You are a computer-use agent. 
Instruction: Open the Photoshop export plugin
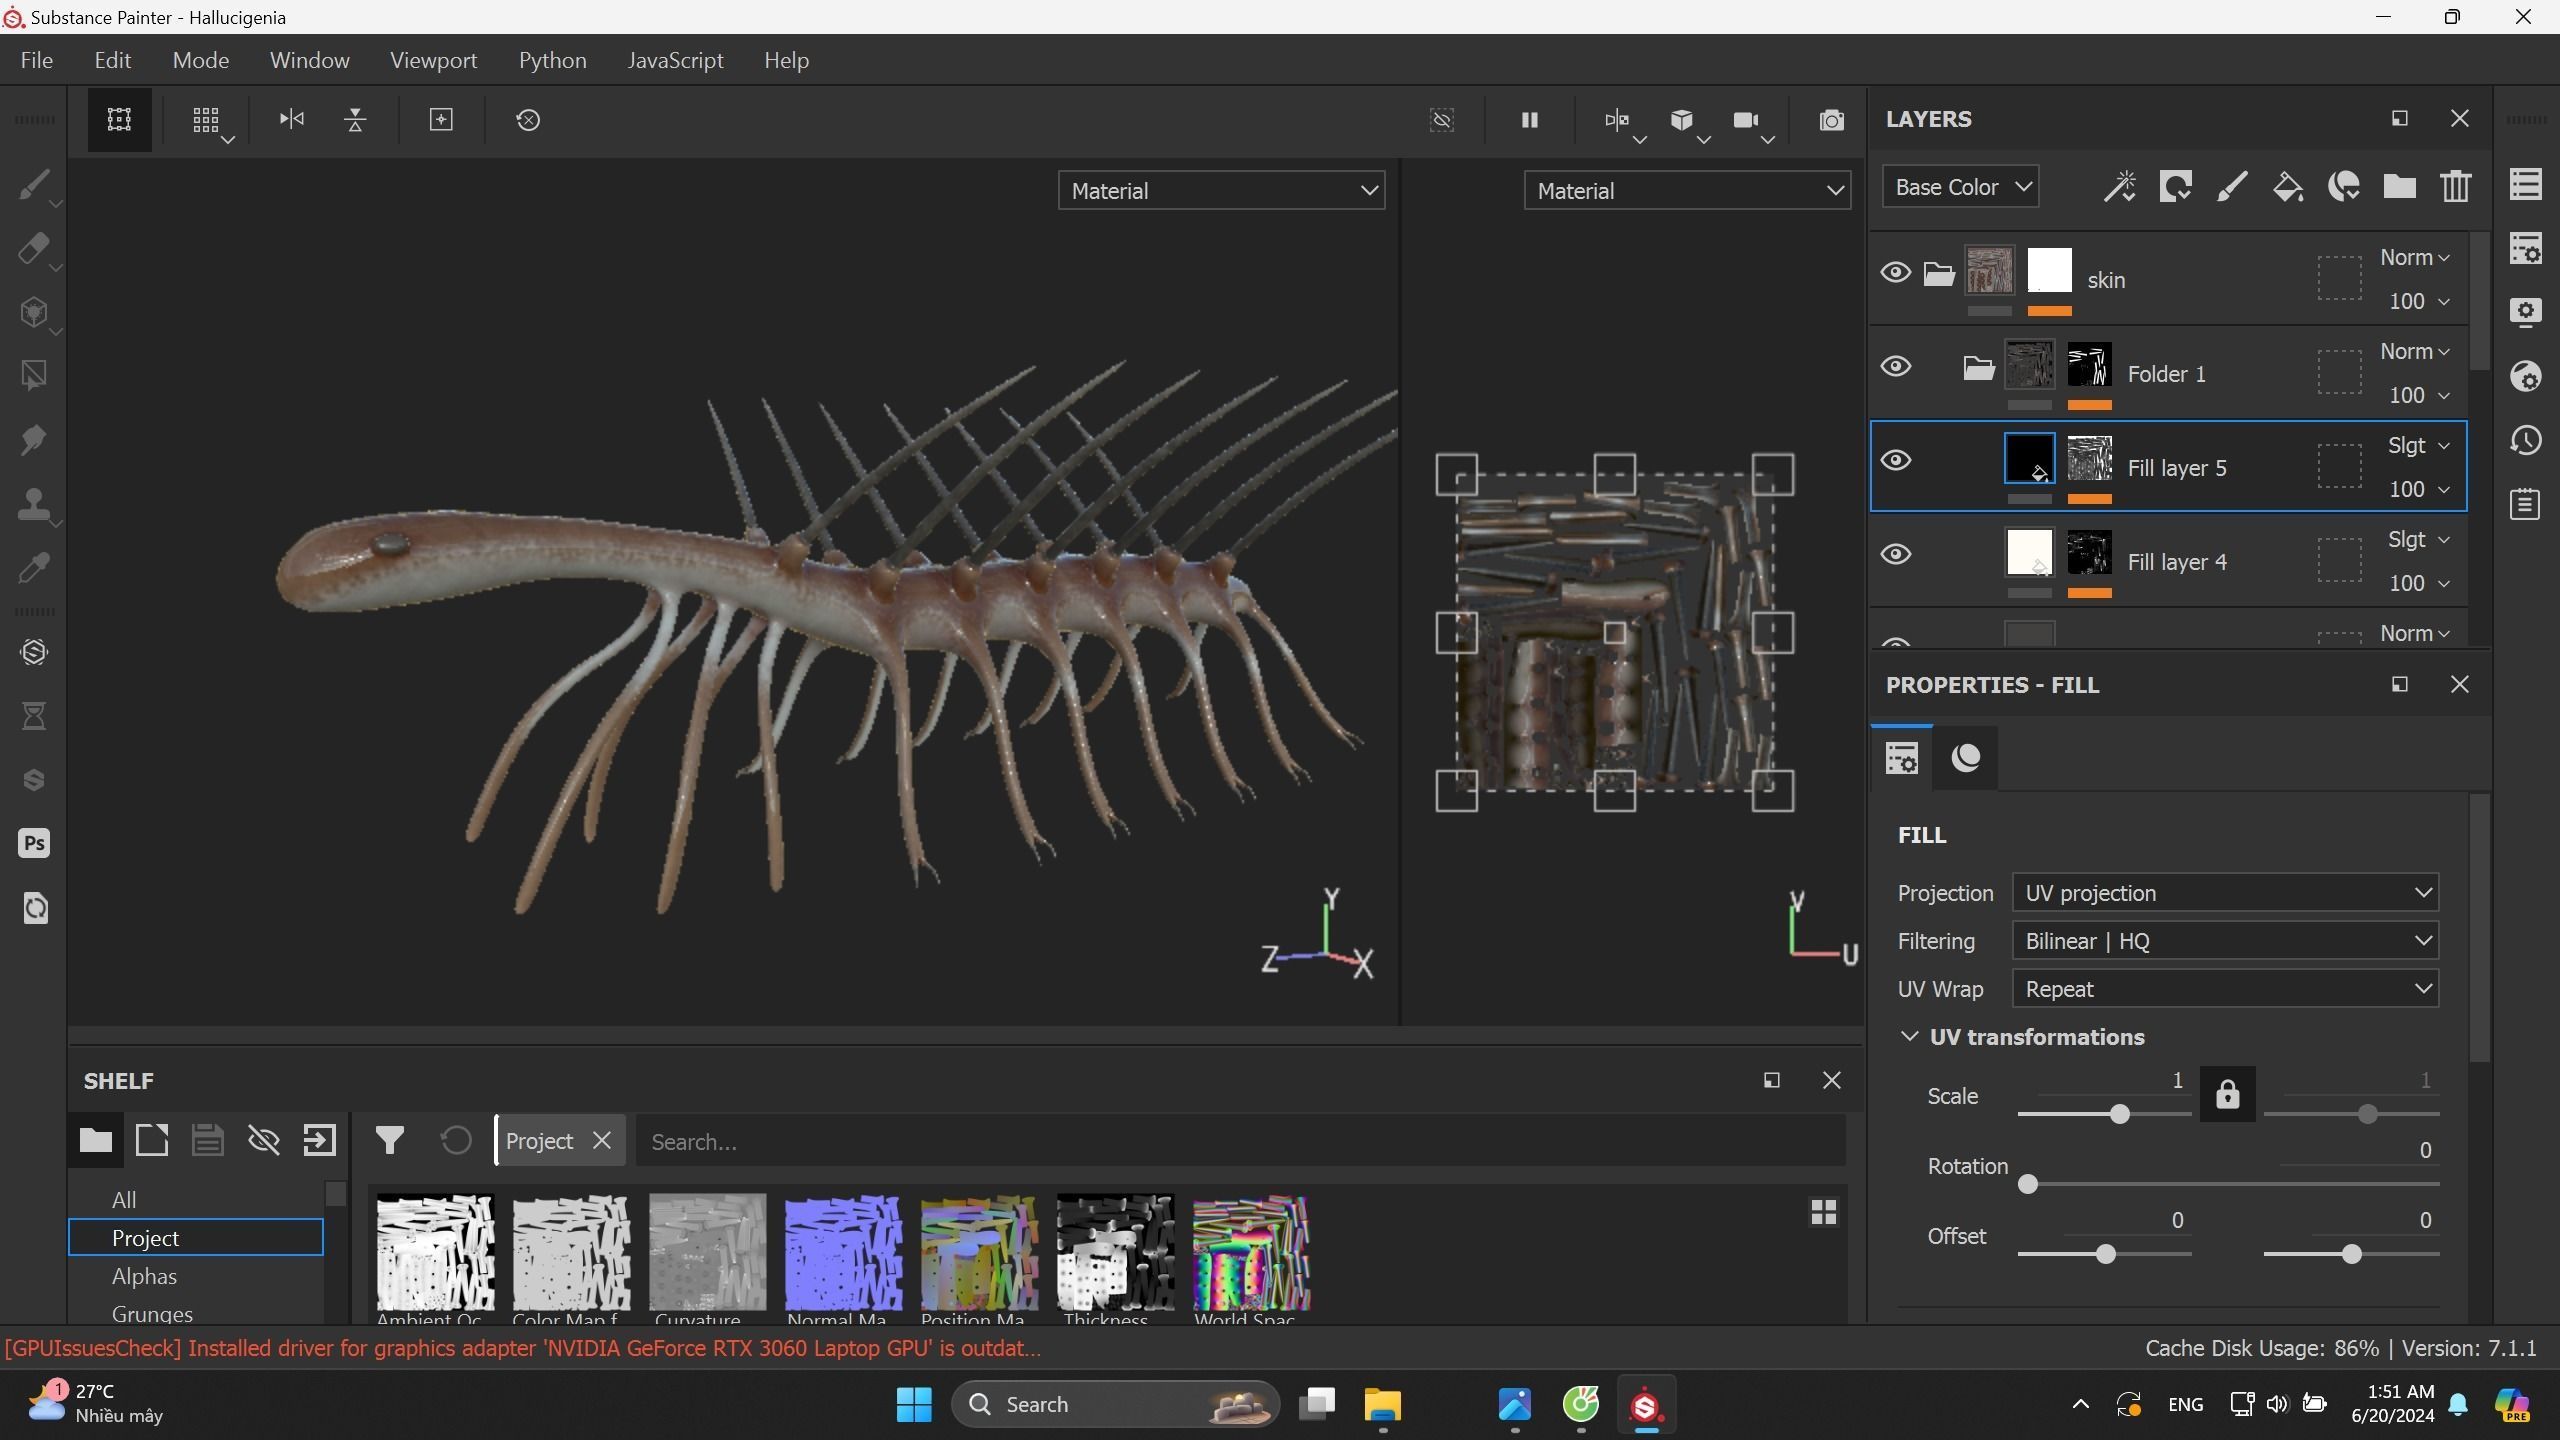tap(34, 843)
